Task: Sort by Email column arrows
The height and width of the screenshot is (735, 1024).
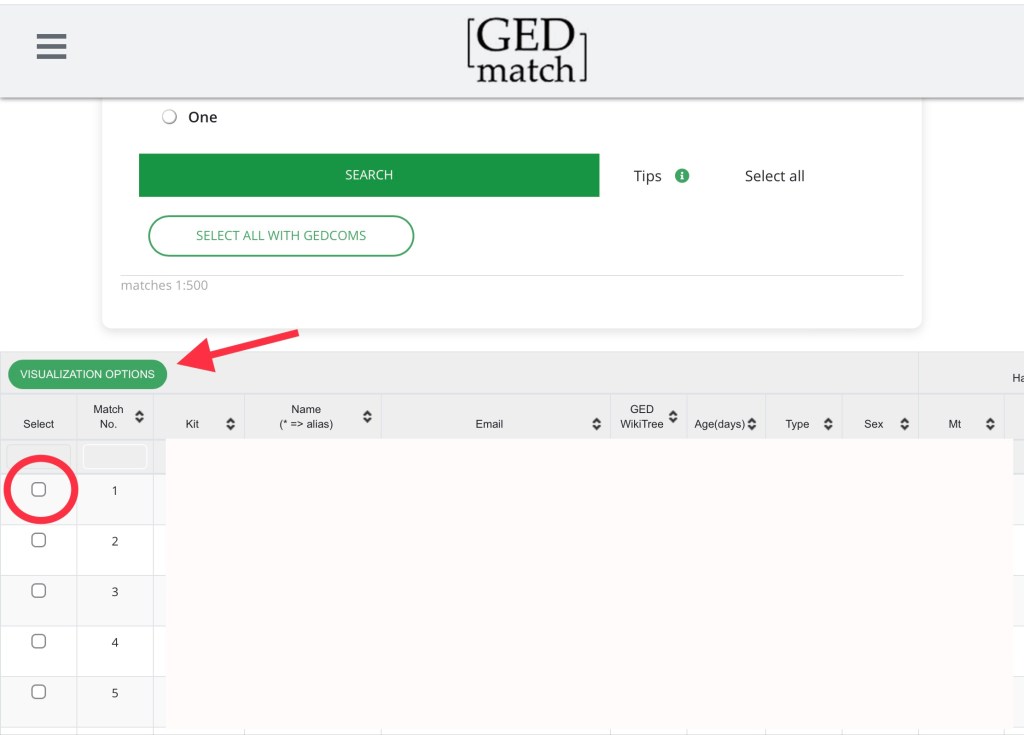Action: [x=596, y=424]
